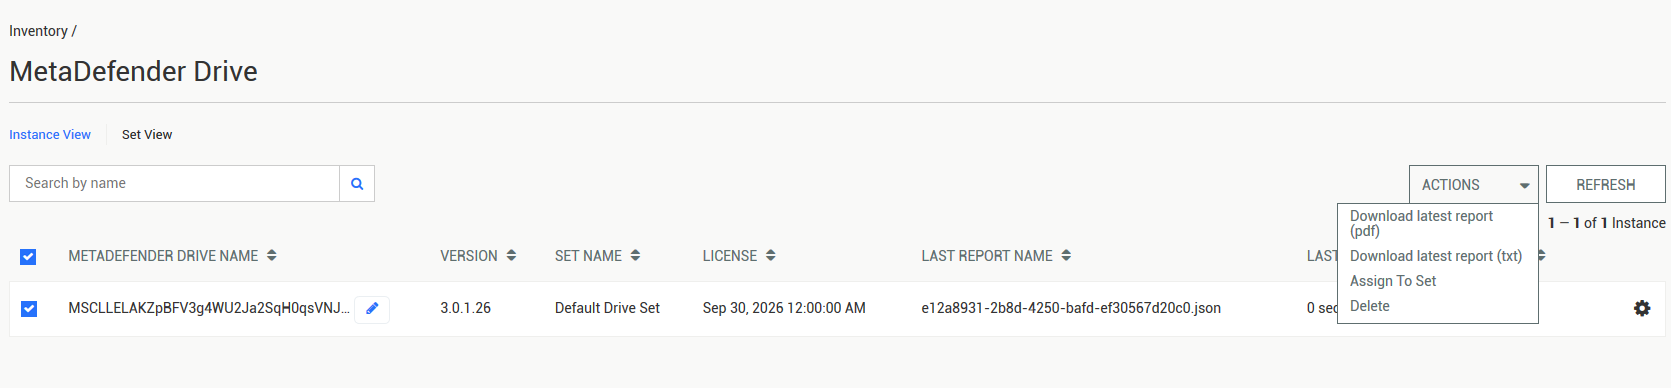The width and height of the screenshot is (1671, 388).
Task: Sort by License column arrows
Action: [770, 256]
